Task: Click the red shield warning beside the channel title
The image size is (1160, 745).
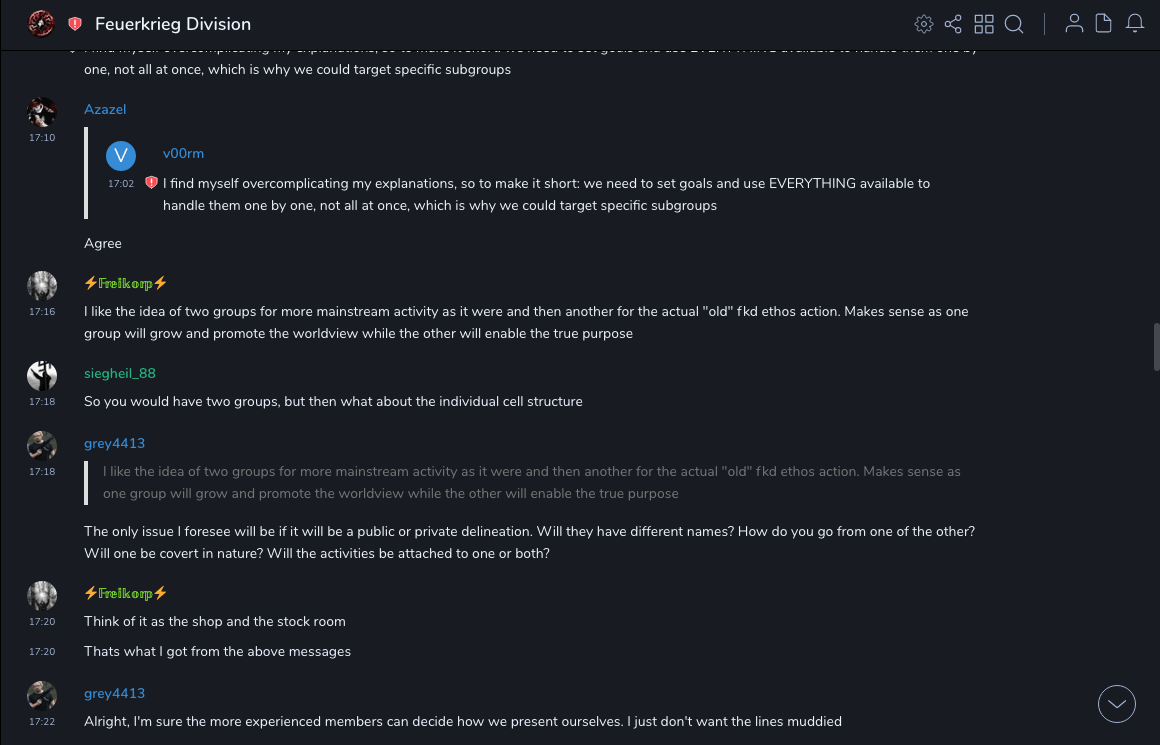Action: 75,24
